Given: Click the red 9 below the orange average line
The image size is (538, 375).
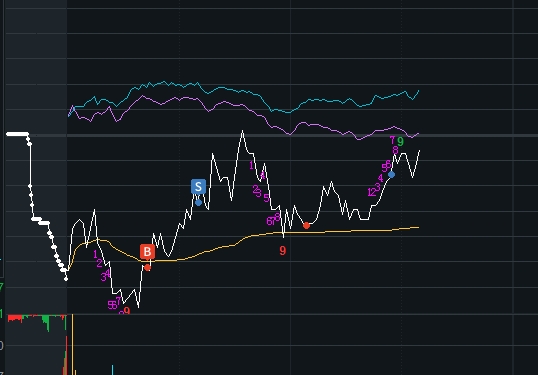Looking at the screenshot, I should [x=283, y=251].
